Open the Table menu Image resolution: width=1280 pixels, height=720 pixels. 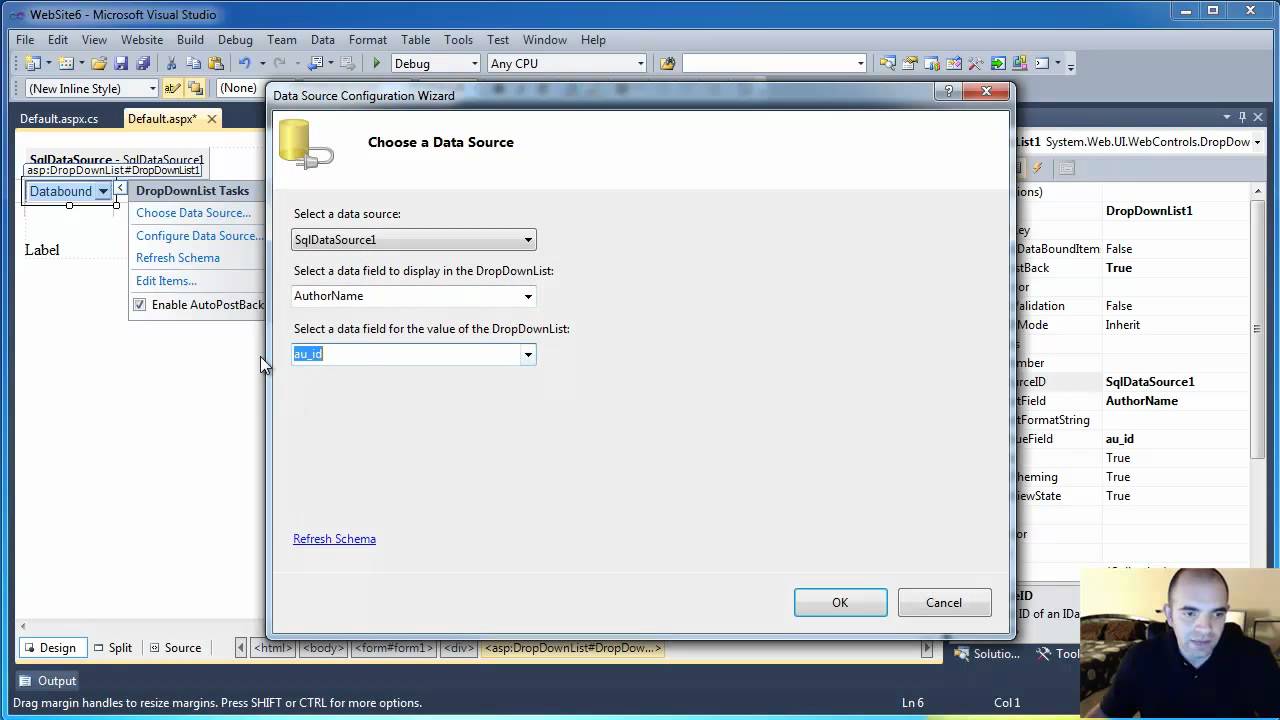[x=415, y=40]
